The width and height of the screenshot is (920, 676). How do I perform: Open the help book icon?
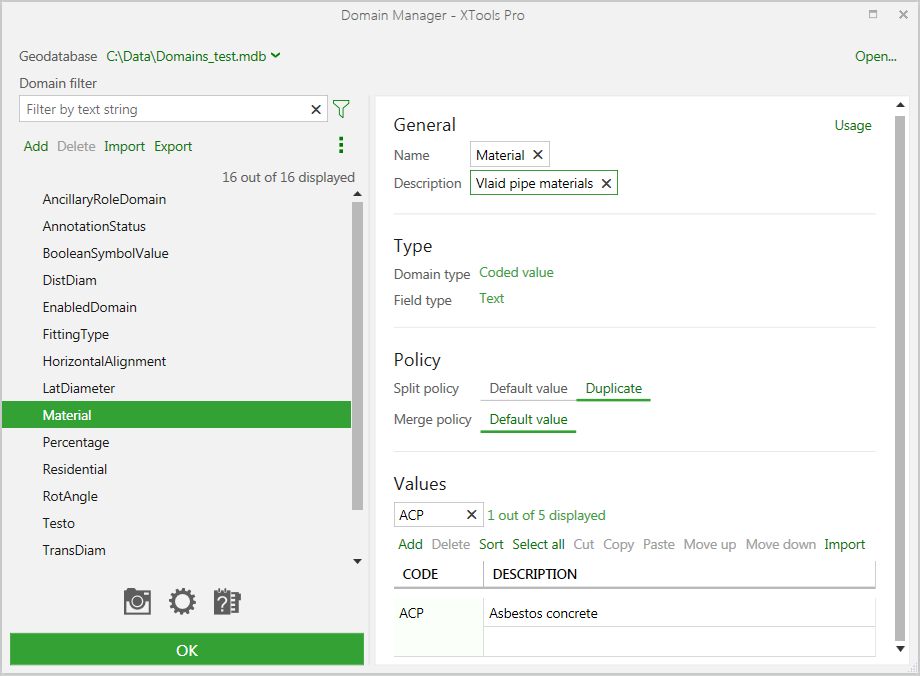click(x=227, y=601)
